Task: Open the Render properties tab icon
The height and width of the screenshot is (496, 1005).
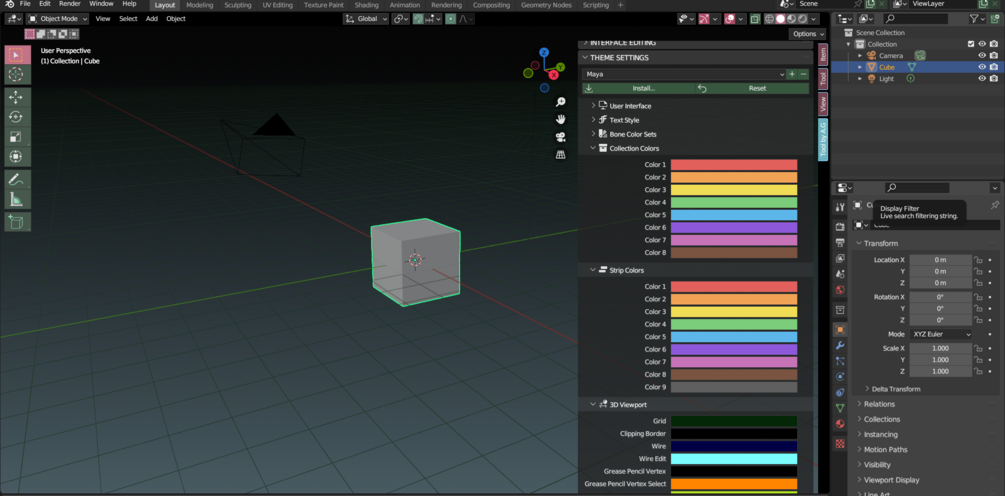Action: coord(840,227)
